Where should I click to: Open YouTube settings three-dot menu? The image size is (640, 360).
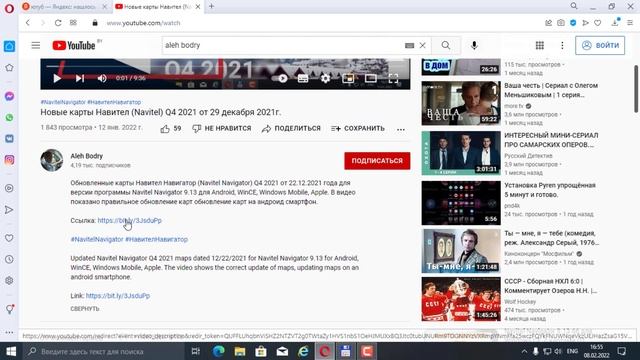[x=562, y=45]
